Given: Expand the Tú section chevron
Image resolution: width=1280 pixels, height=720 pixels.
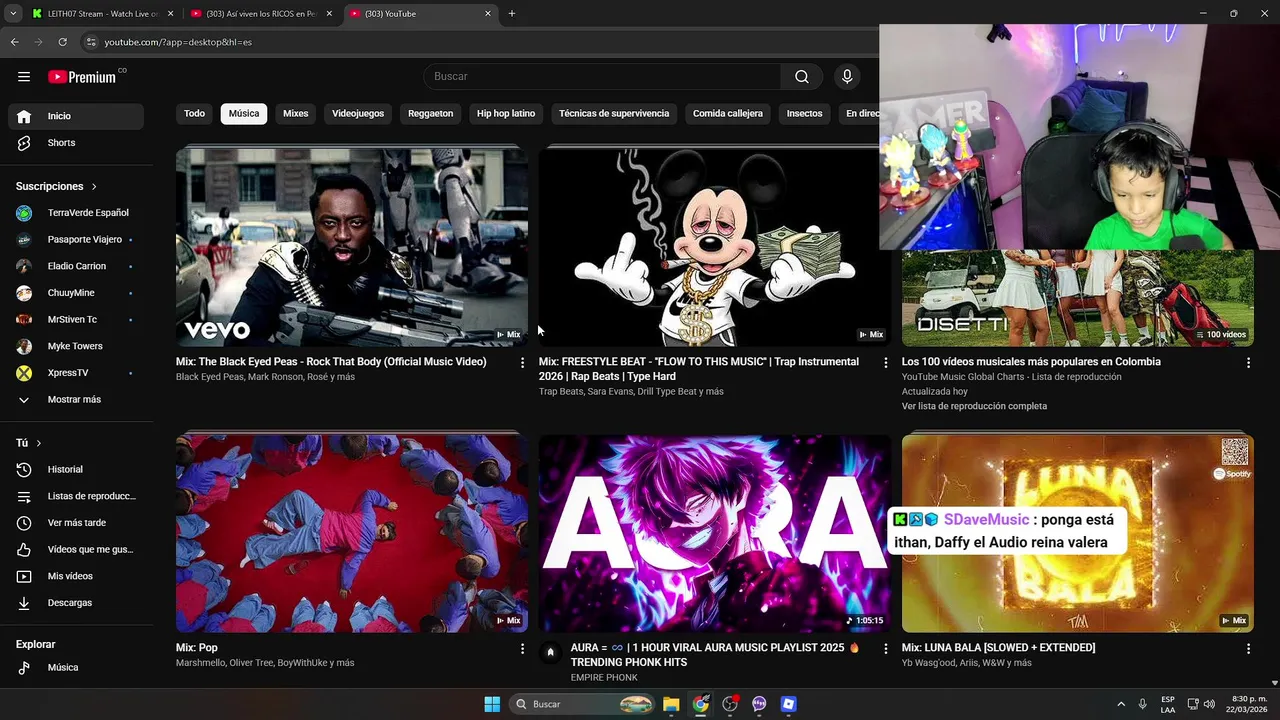Looking at the screenshot, I should tap(39, 443).
